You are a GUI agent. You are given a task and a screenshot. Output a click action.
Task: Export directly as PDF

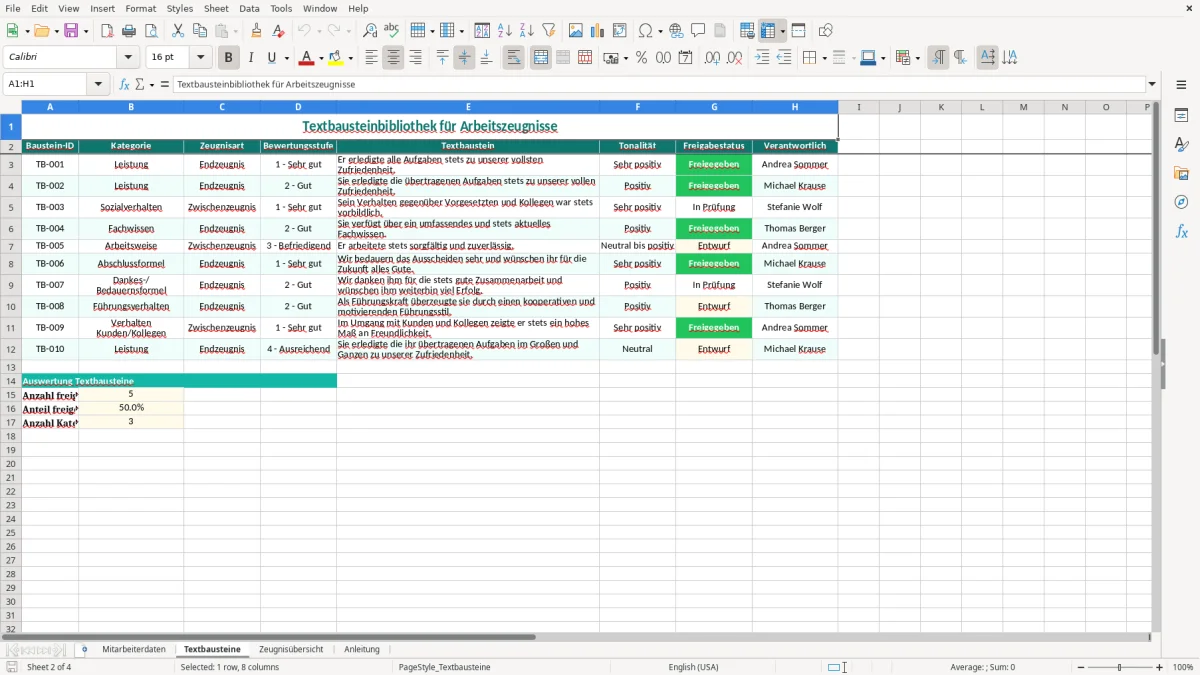pos(107,31)
